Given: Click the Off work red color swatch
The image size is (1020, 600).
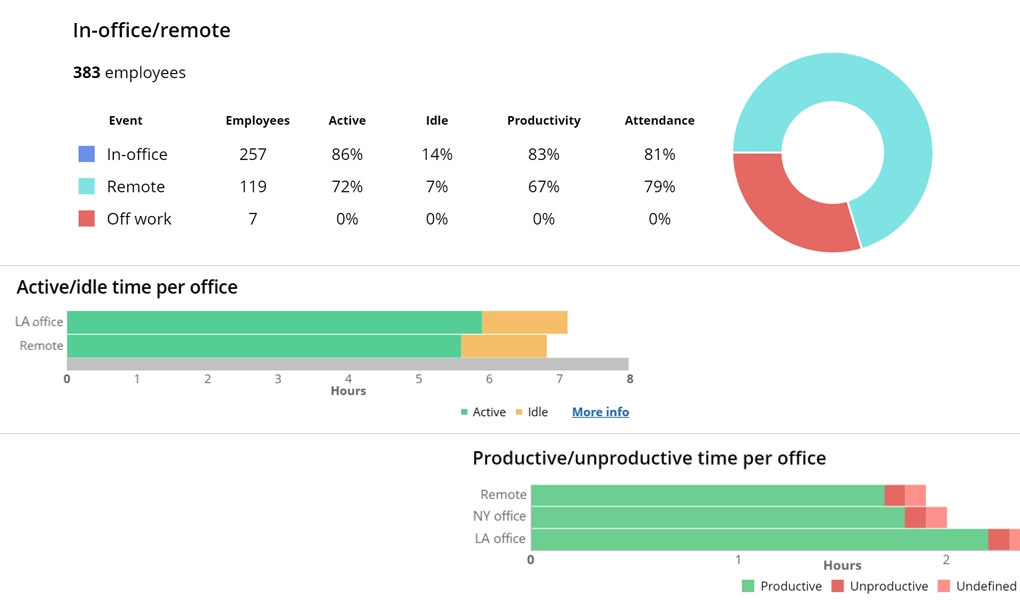Looking at the screenshot, I should coord(86,218).
